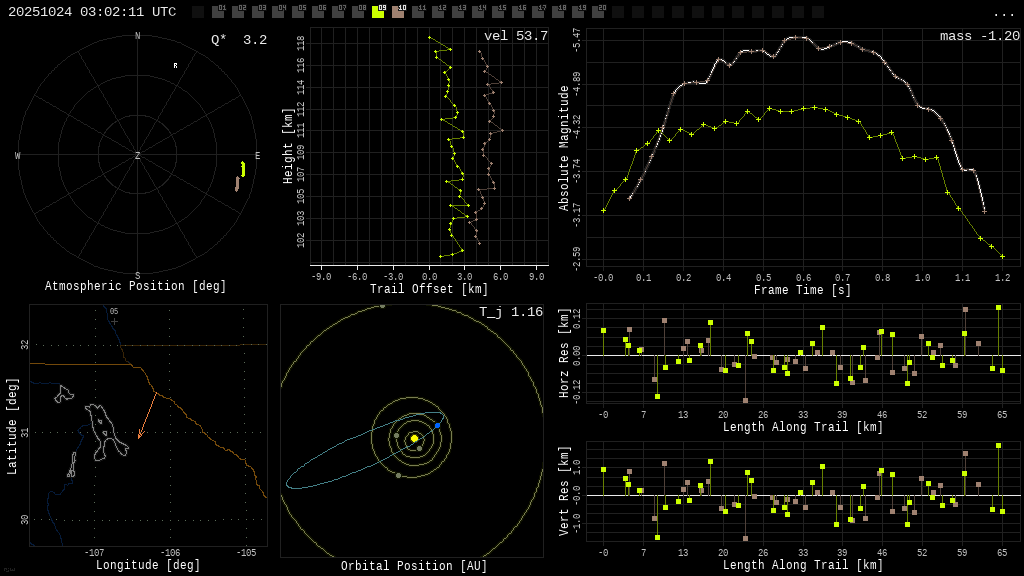Toggle the station 01 box
Image resolution: width=1024 pixels, height=576 pixels.
218,12
